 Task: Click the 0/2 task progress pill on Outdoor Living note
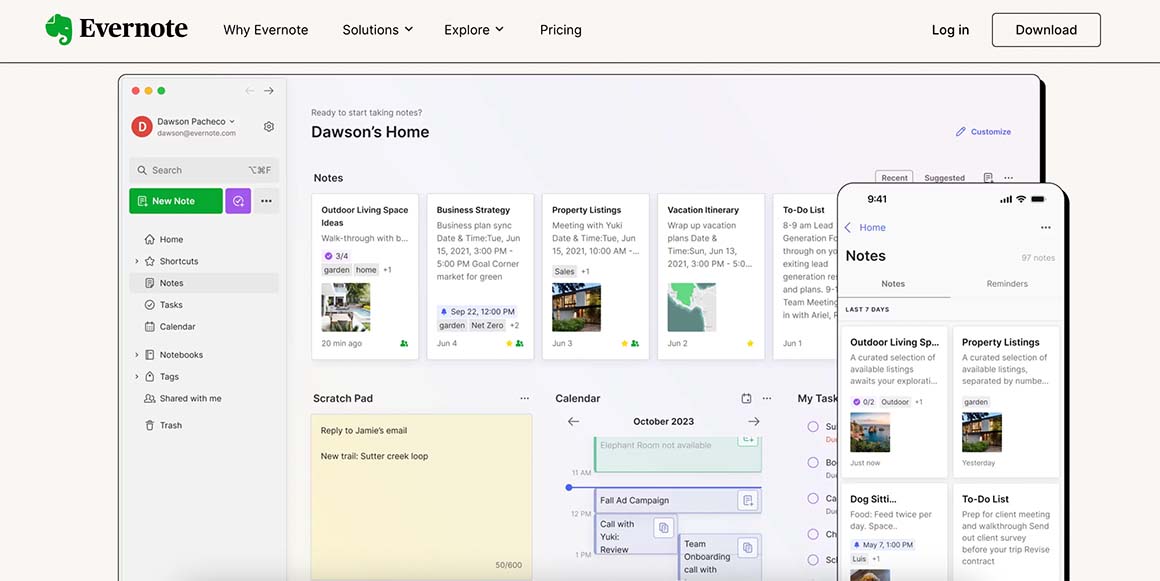pyautogui.click(x=864, y=401)
